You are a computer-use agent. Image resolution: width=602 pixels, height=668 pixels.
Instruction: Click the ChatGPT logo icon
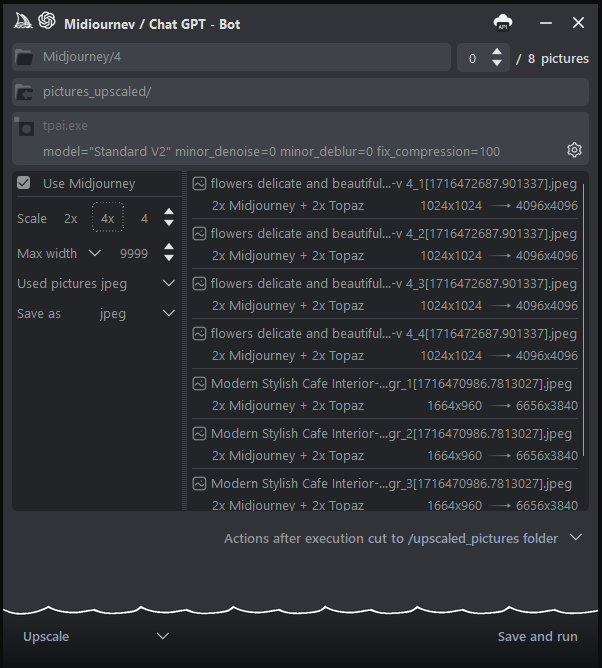(47, 21)
